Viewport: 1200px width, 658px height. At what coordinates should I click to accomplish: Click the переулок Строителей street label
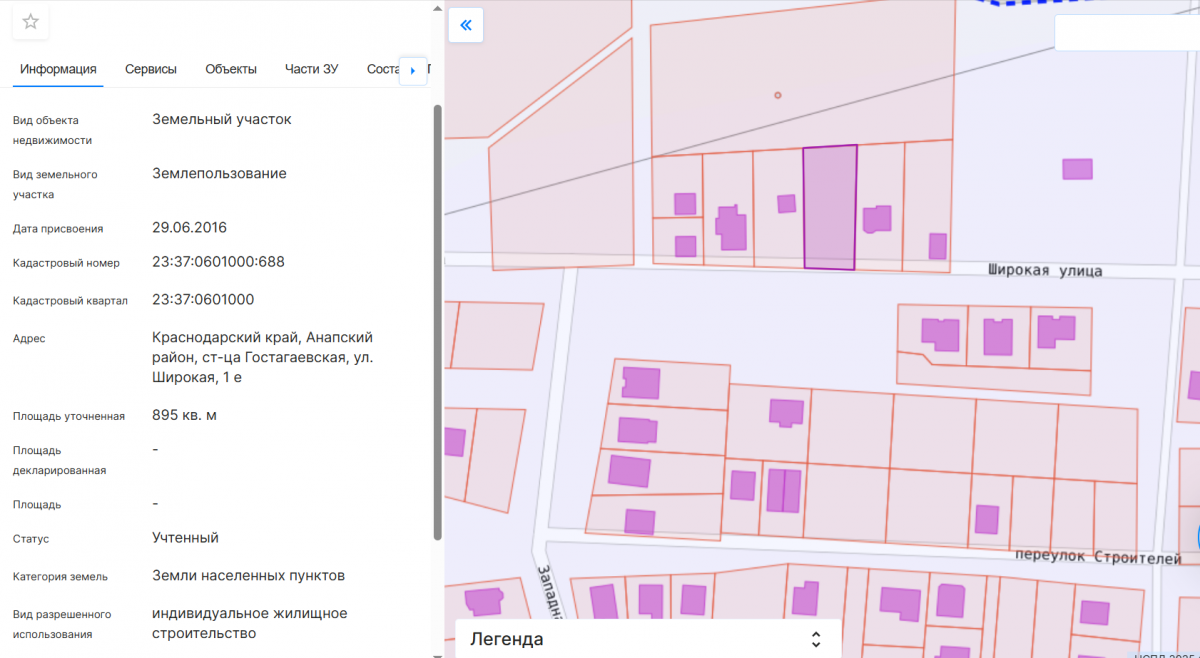click(1097, 558)
